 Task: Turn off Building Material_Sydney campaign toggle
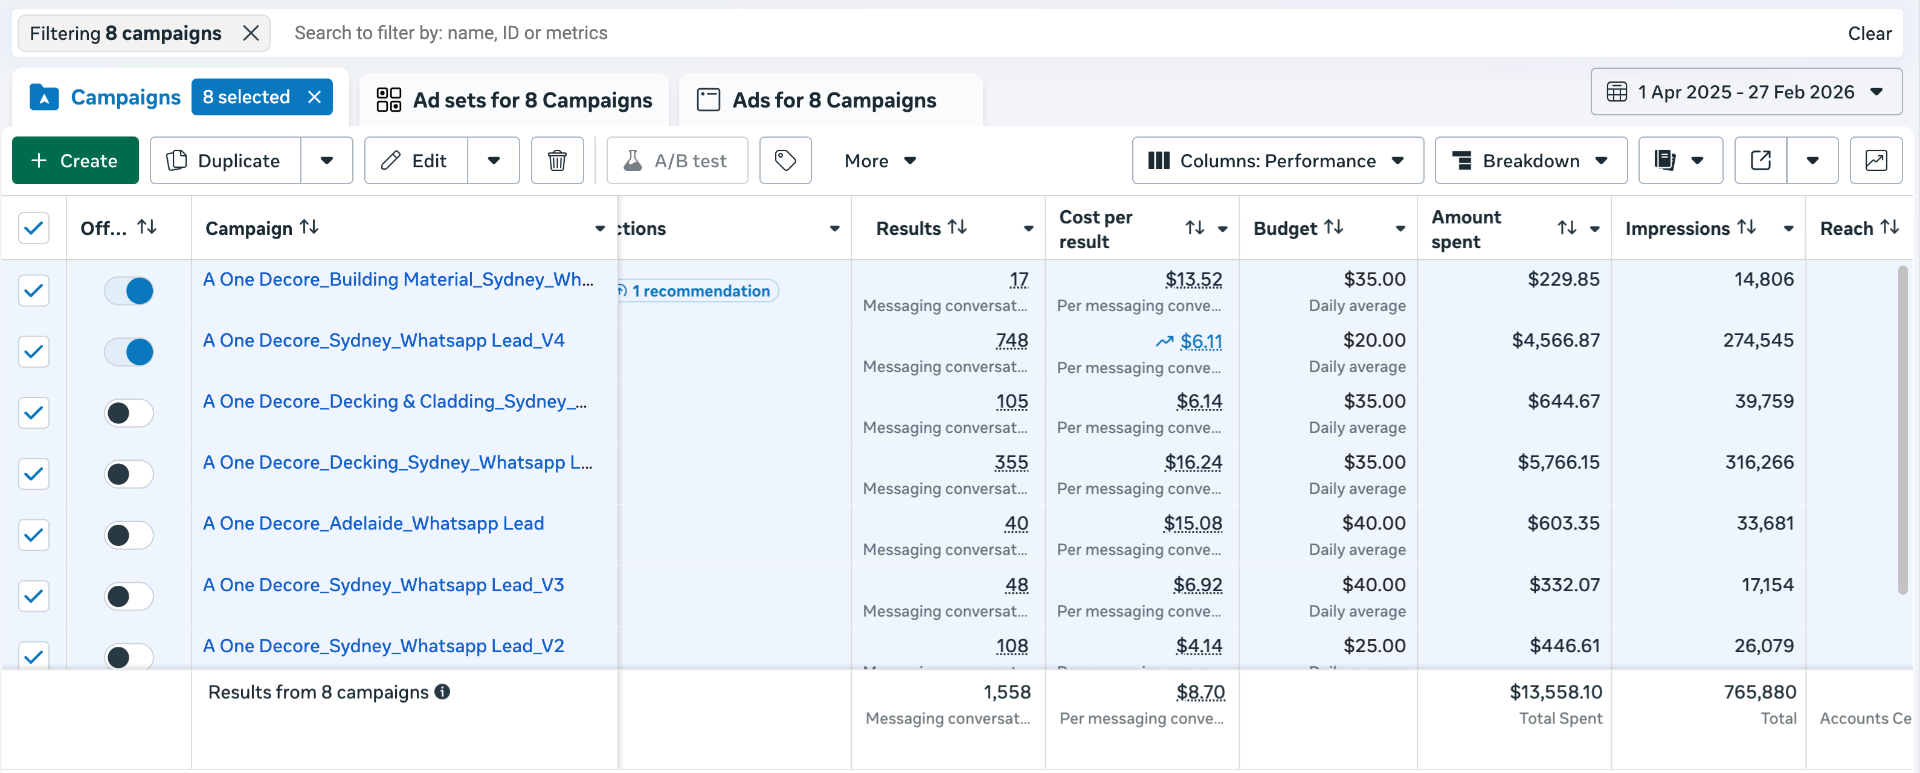129,291
